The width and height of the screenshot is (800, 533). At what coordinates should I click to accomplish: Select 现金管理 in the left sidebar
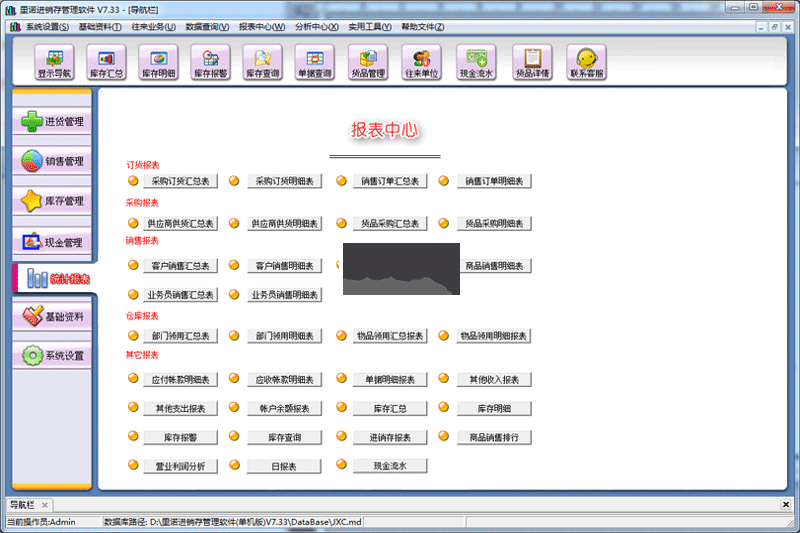pos(52,242)
